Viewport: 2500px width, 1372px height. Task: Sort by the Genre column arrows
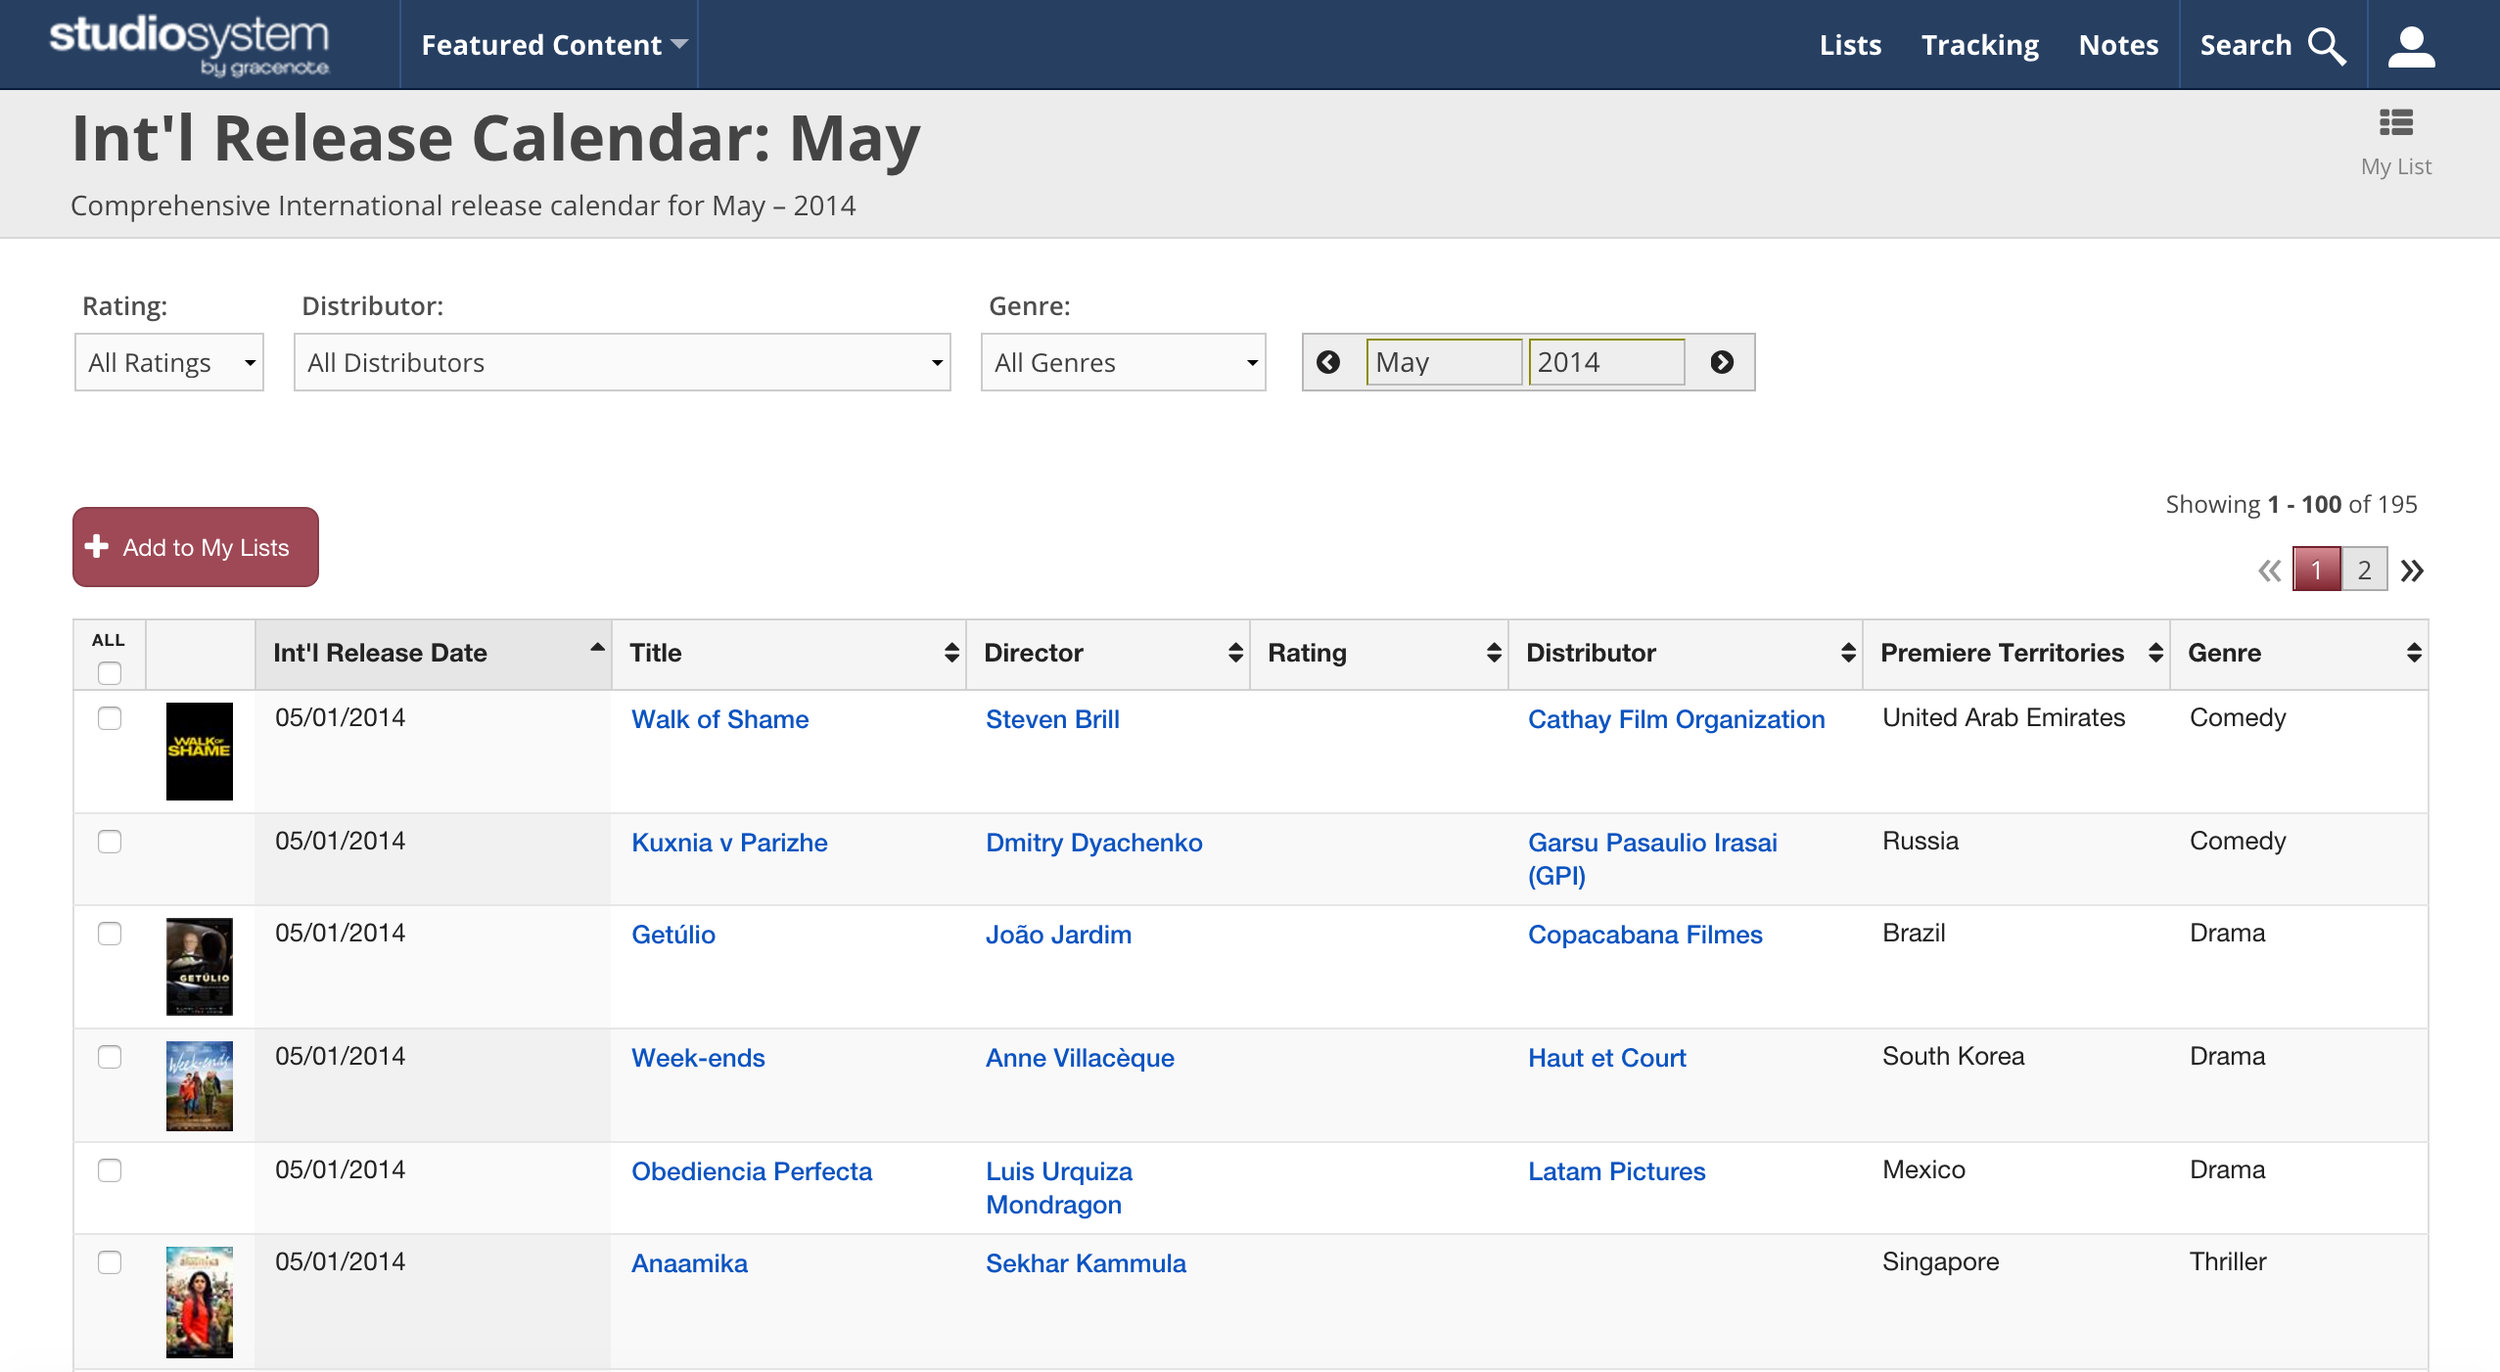2413,653
